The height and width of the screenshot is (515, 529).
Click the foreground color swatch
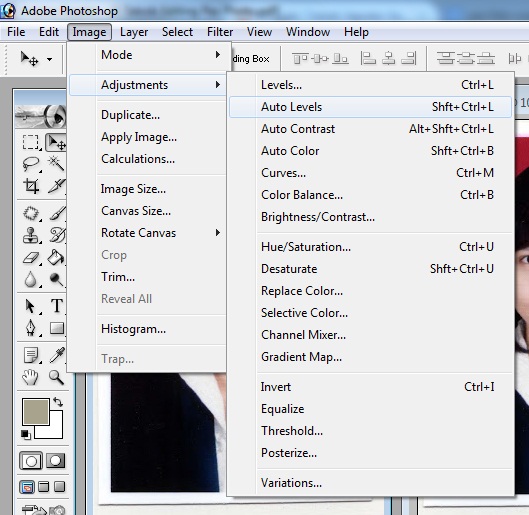pyautogui.click(x=36, y=411)
